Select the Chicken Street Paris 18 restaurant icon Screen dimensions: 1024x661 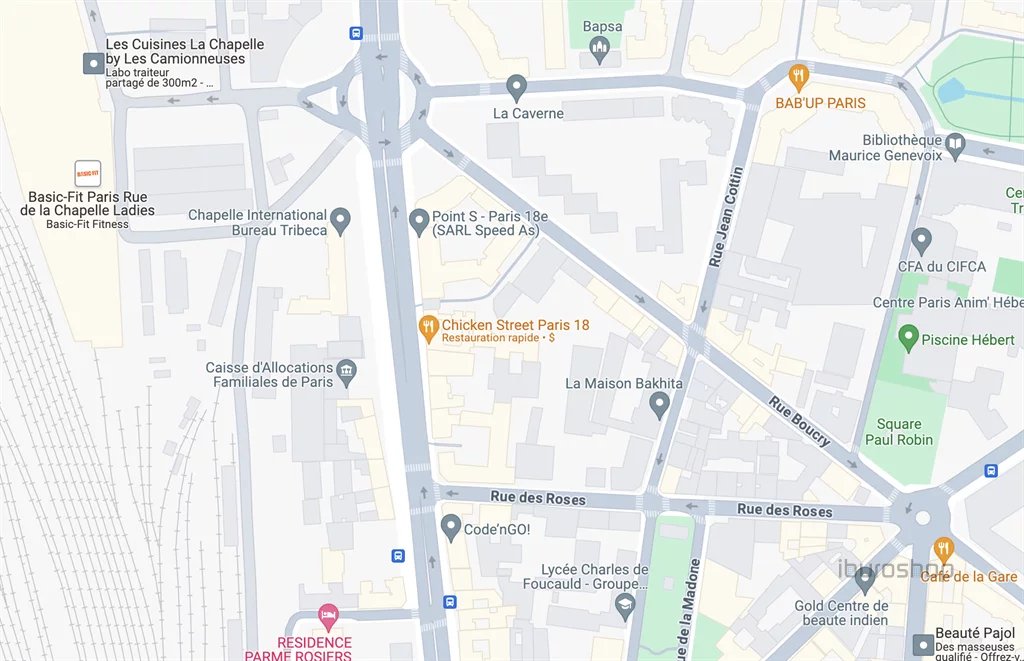[428, 329]
